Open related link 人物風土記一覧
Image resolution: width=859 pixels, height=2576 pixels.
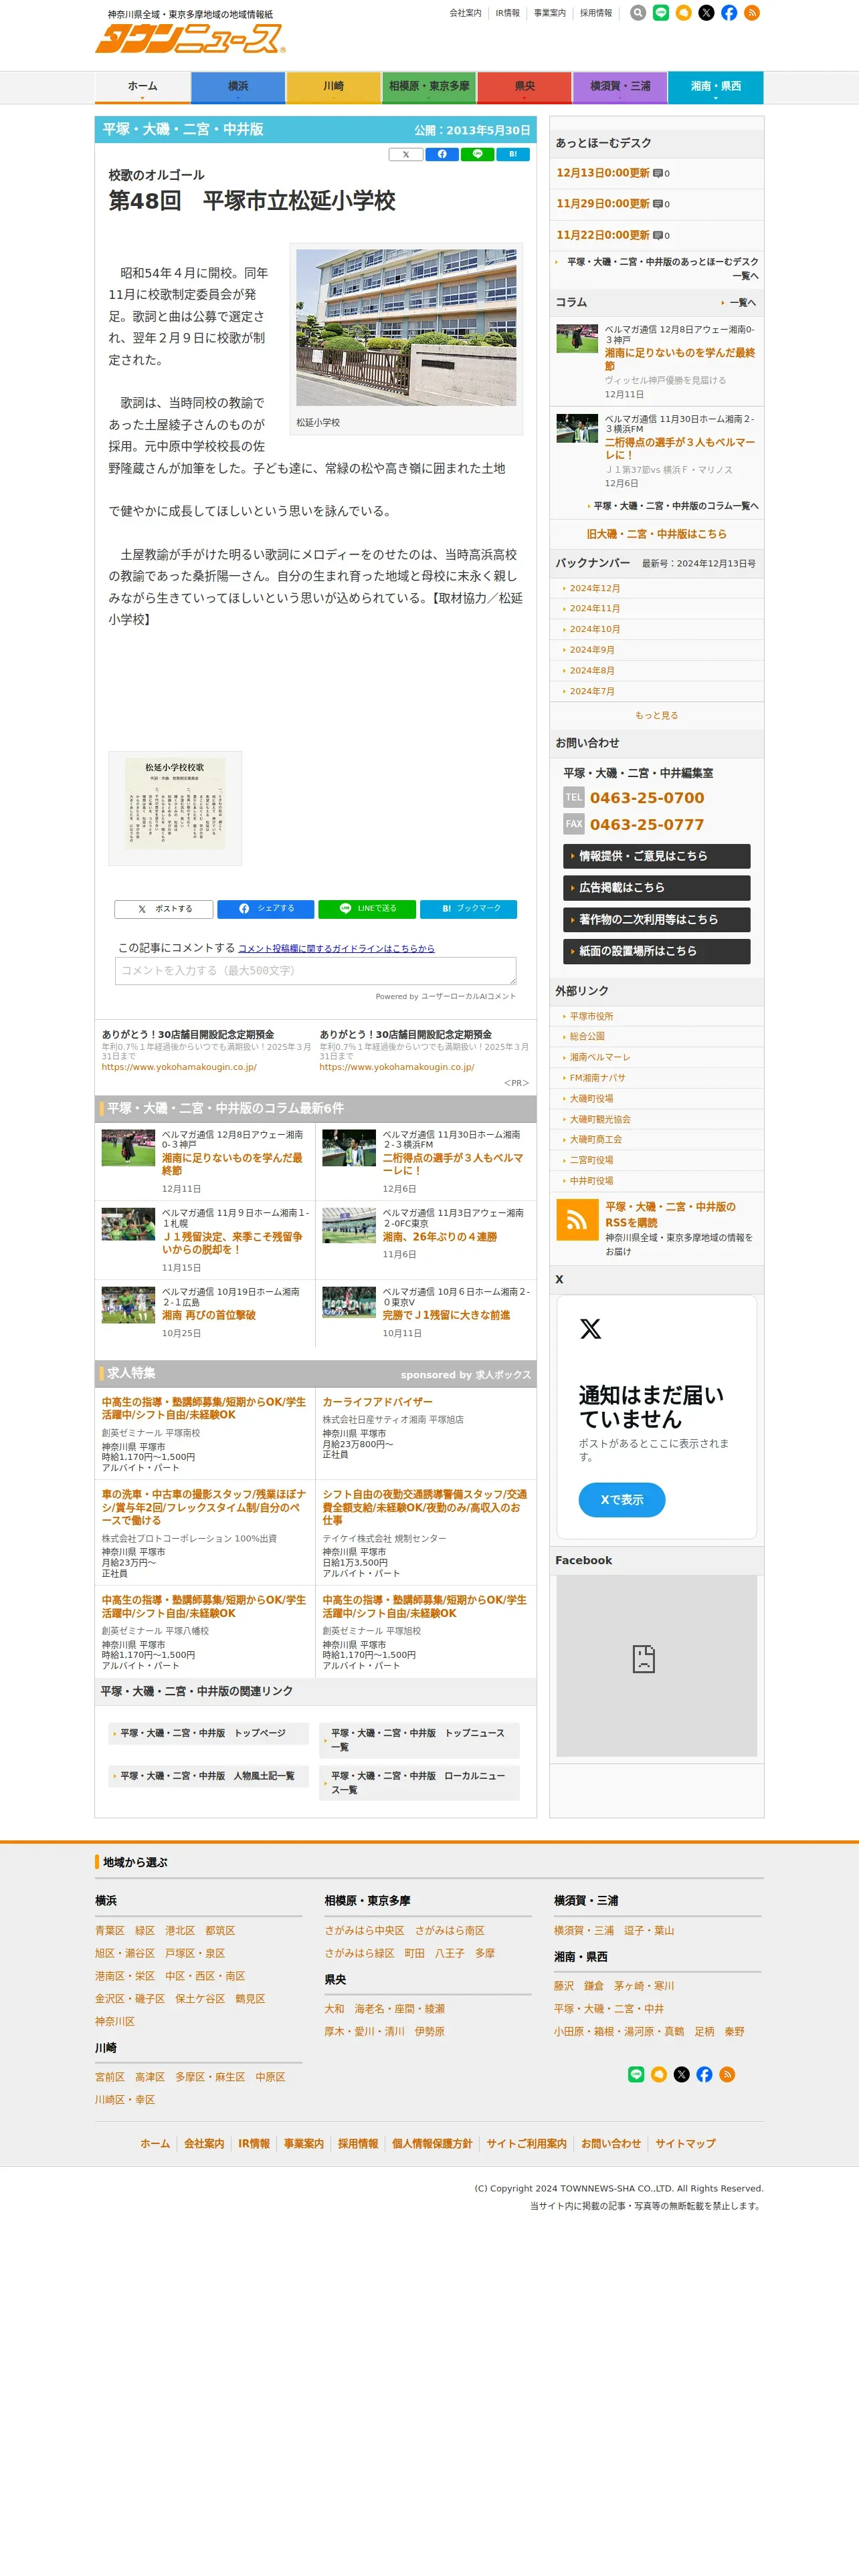[207, 1776]
